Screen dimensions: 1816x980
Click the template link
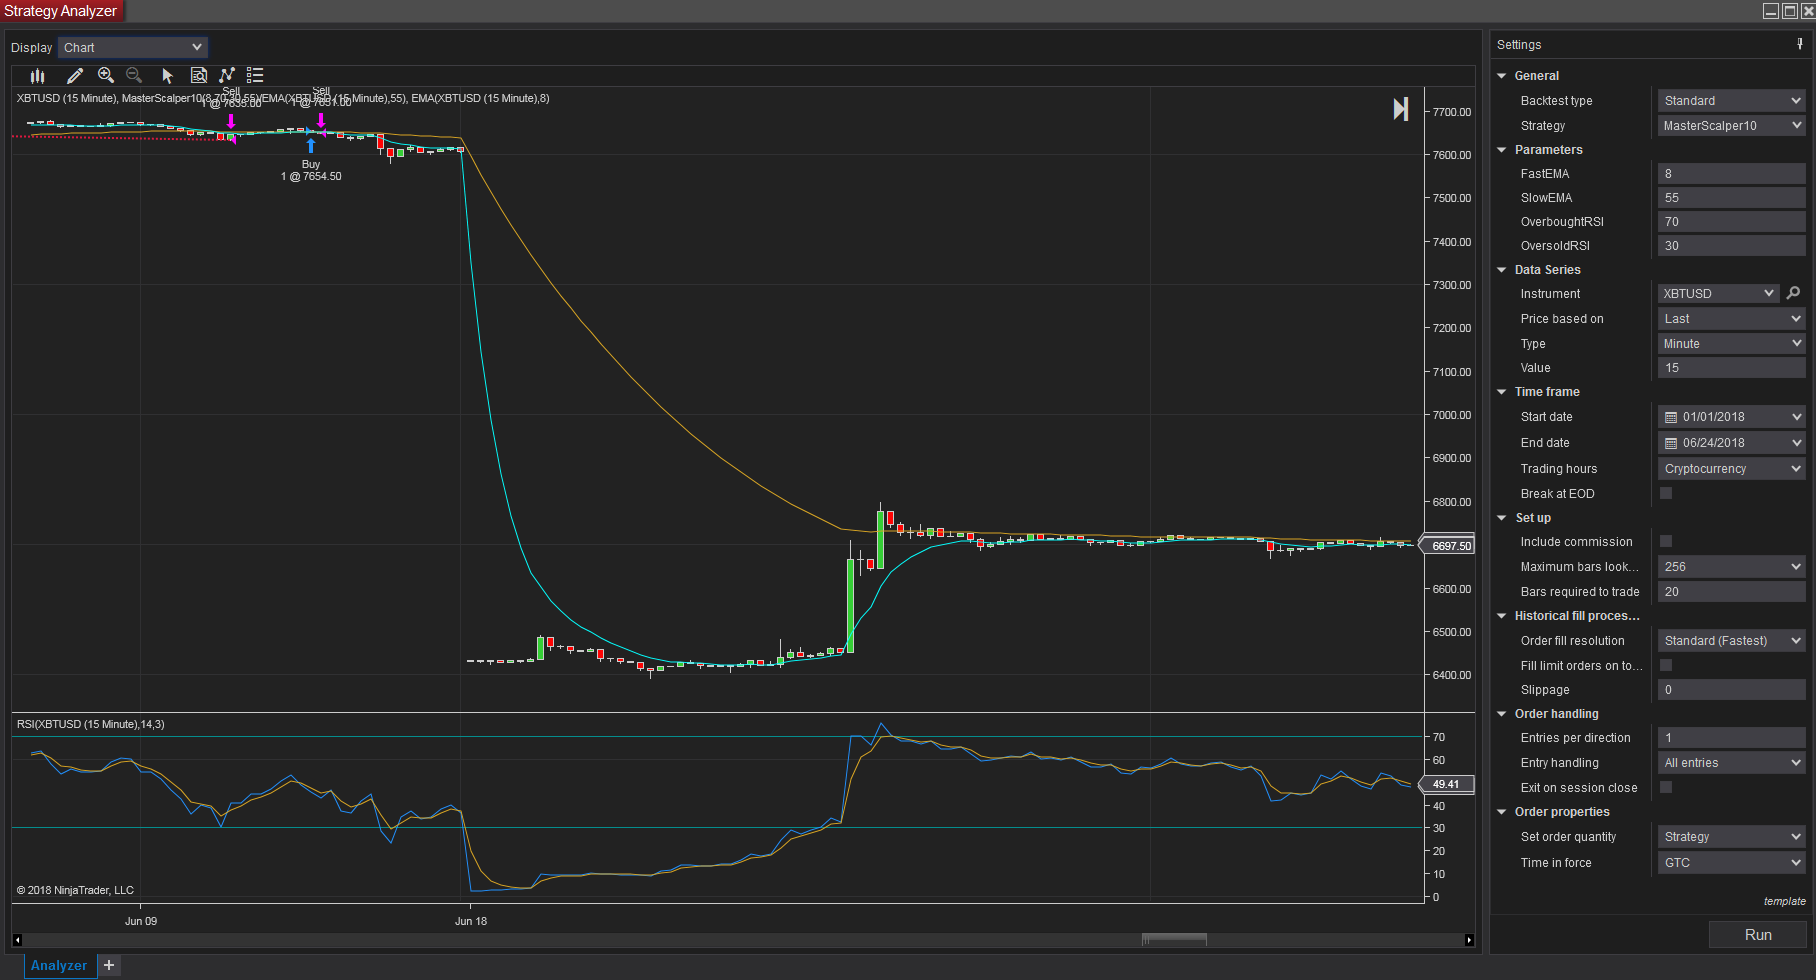(1785, 901)
